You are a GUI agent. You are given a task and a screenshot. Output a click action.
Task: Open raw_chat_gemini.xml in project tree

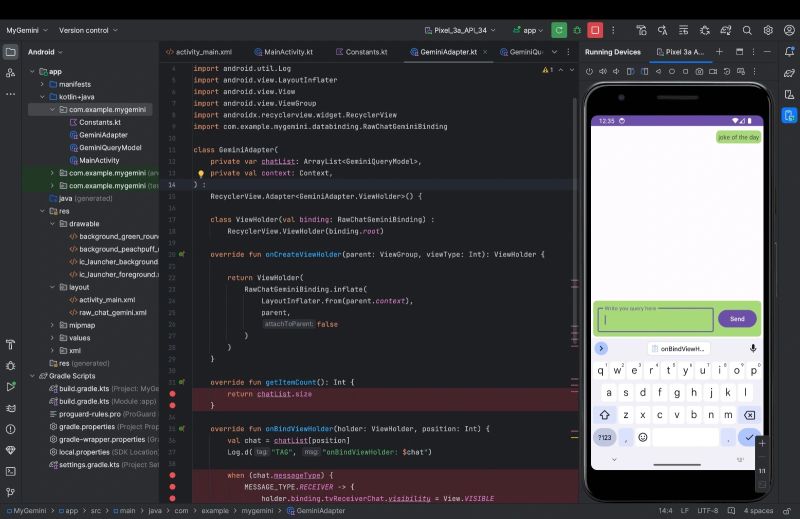pyautogui.click(x=108, y=312)
